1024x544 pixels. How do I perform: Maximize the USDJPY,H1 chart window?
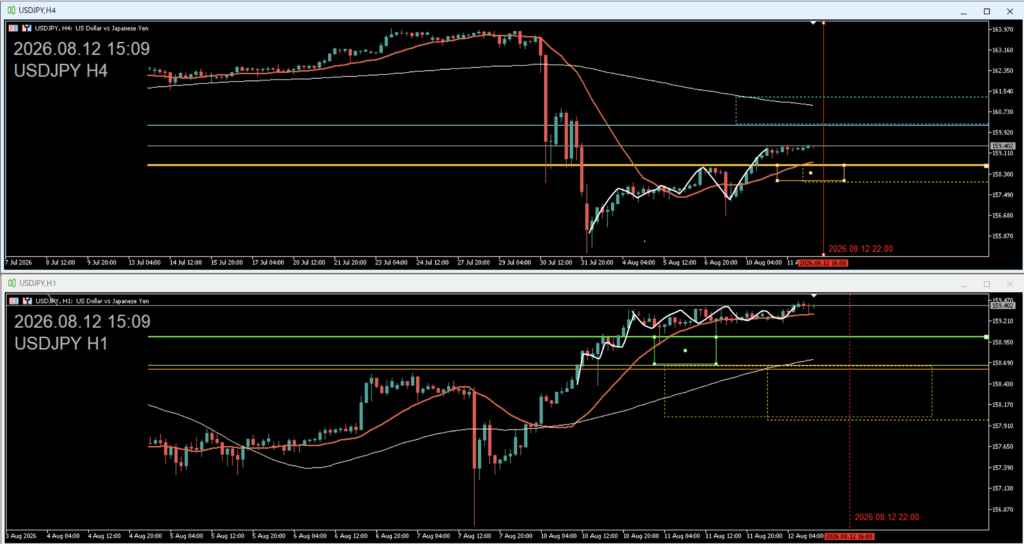click(x=987, y=284)
